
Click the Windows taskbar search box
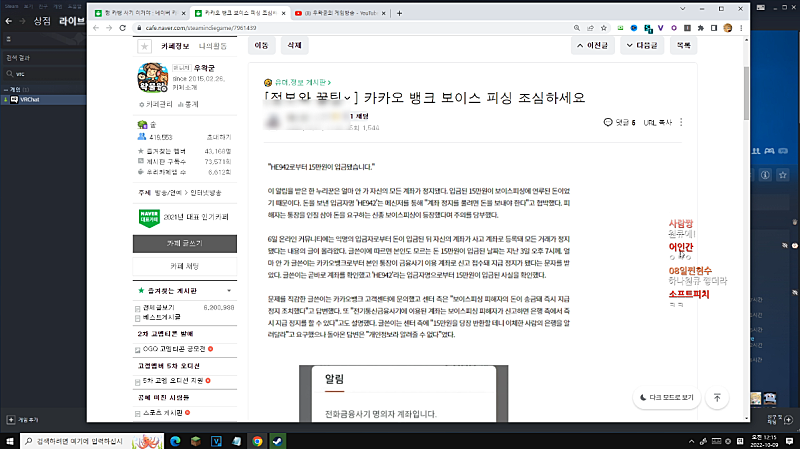pos(92,441)
